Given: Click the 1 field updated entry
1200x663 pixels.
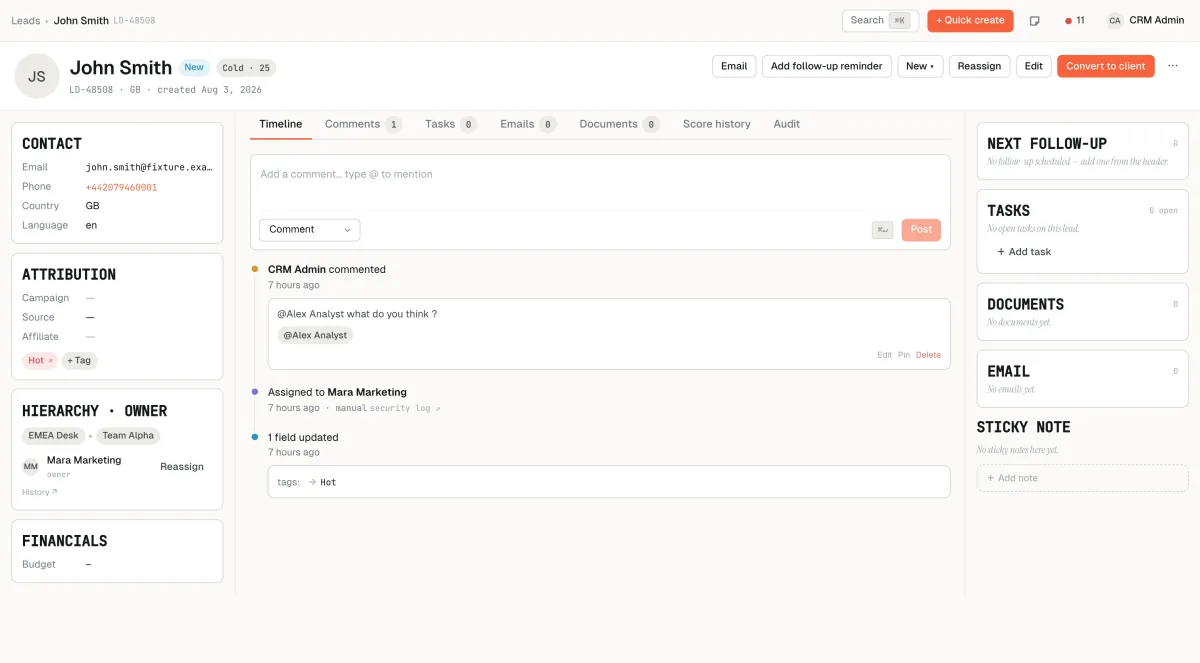Looking at the screenshot, I should click(303, 438).
